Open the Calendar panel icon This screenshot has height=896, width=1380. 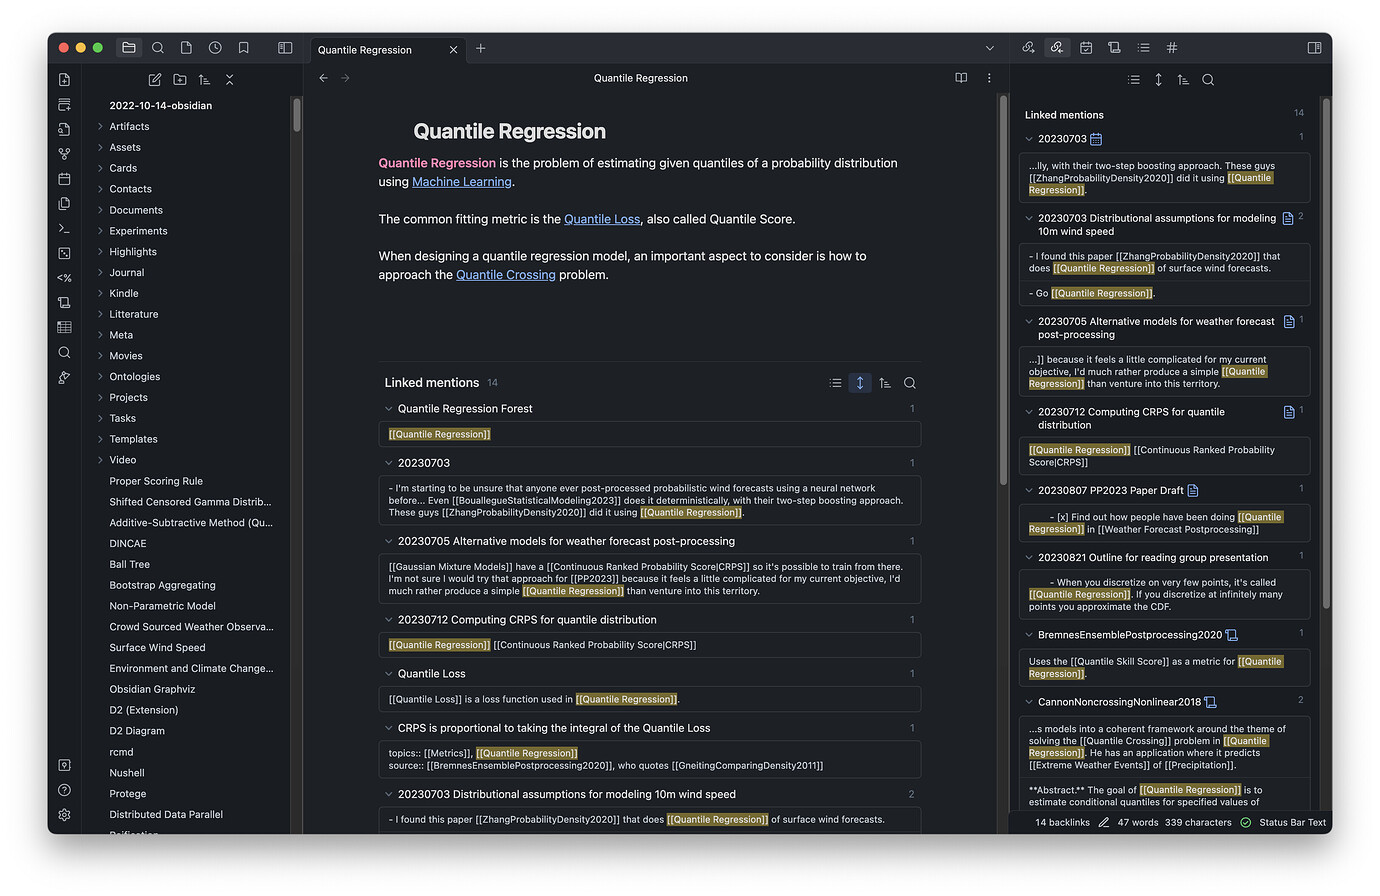tap(1086, 47)
